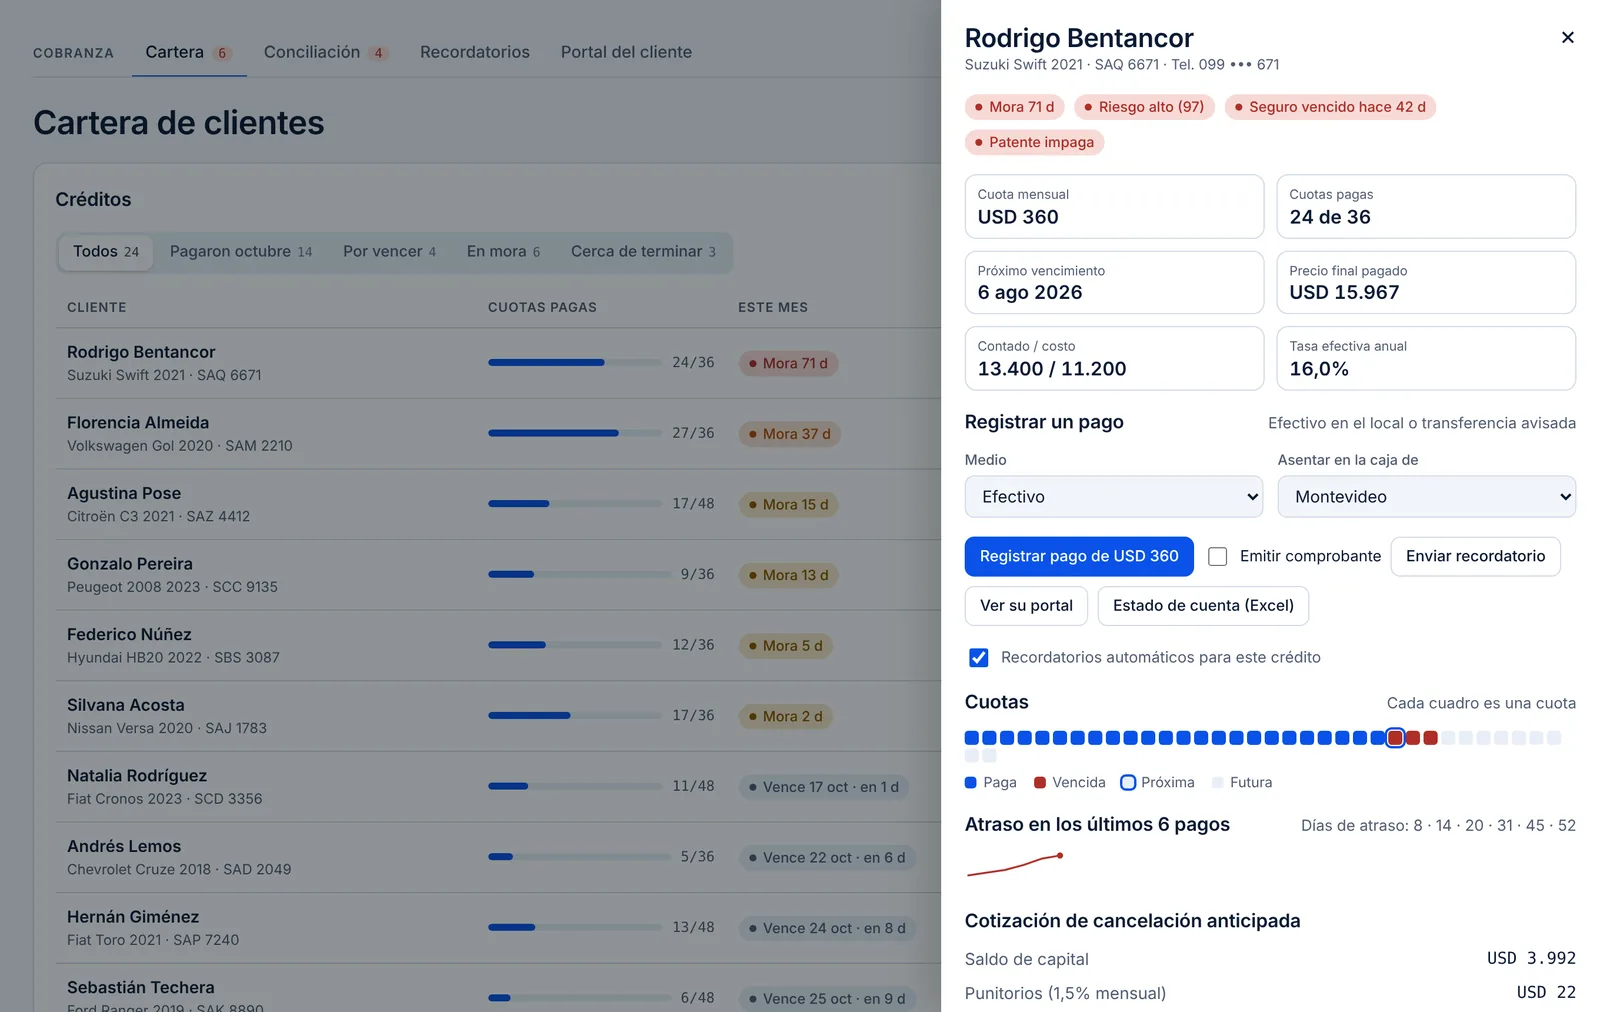This screenshot has width=1600, height=1012.
Task: Open the Florencia Almeida client row
Action: click(x=498, y=434)
